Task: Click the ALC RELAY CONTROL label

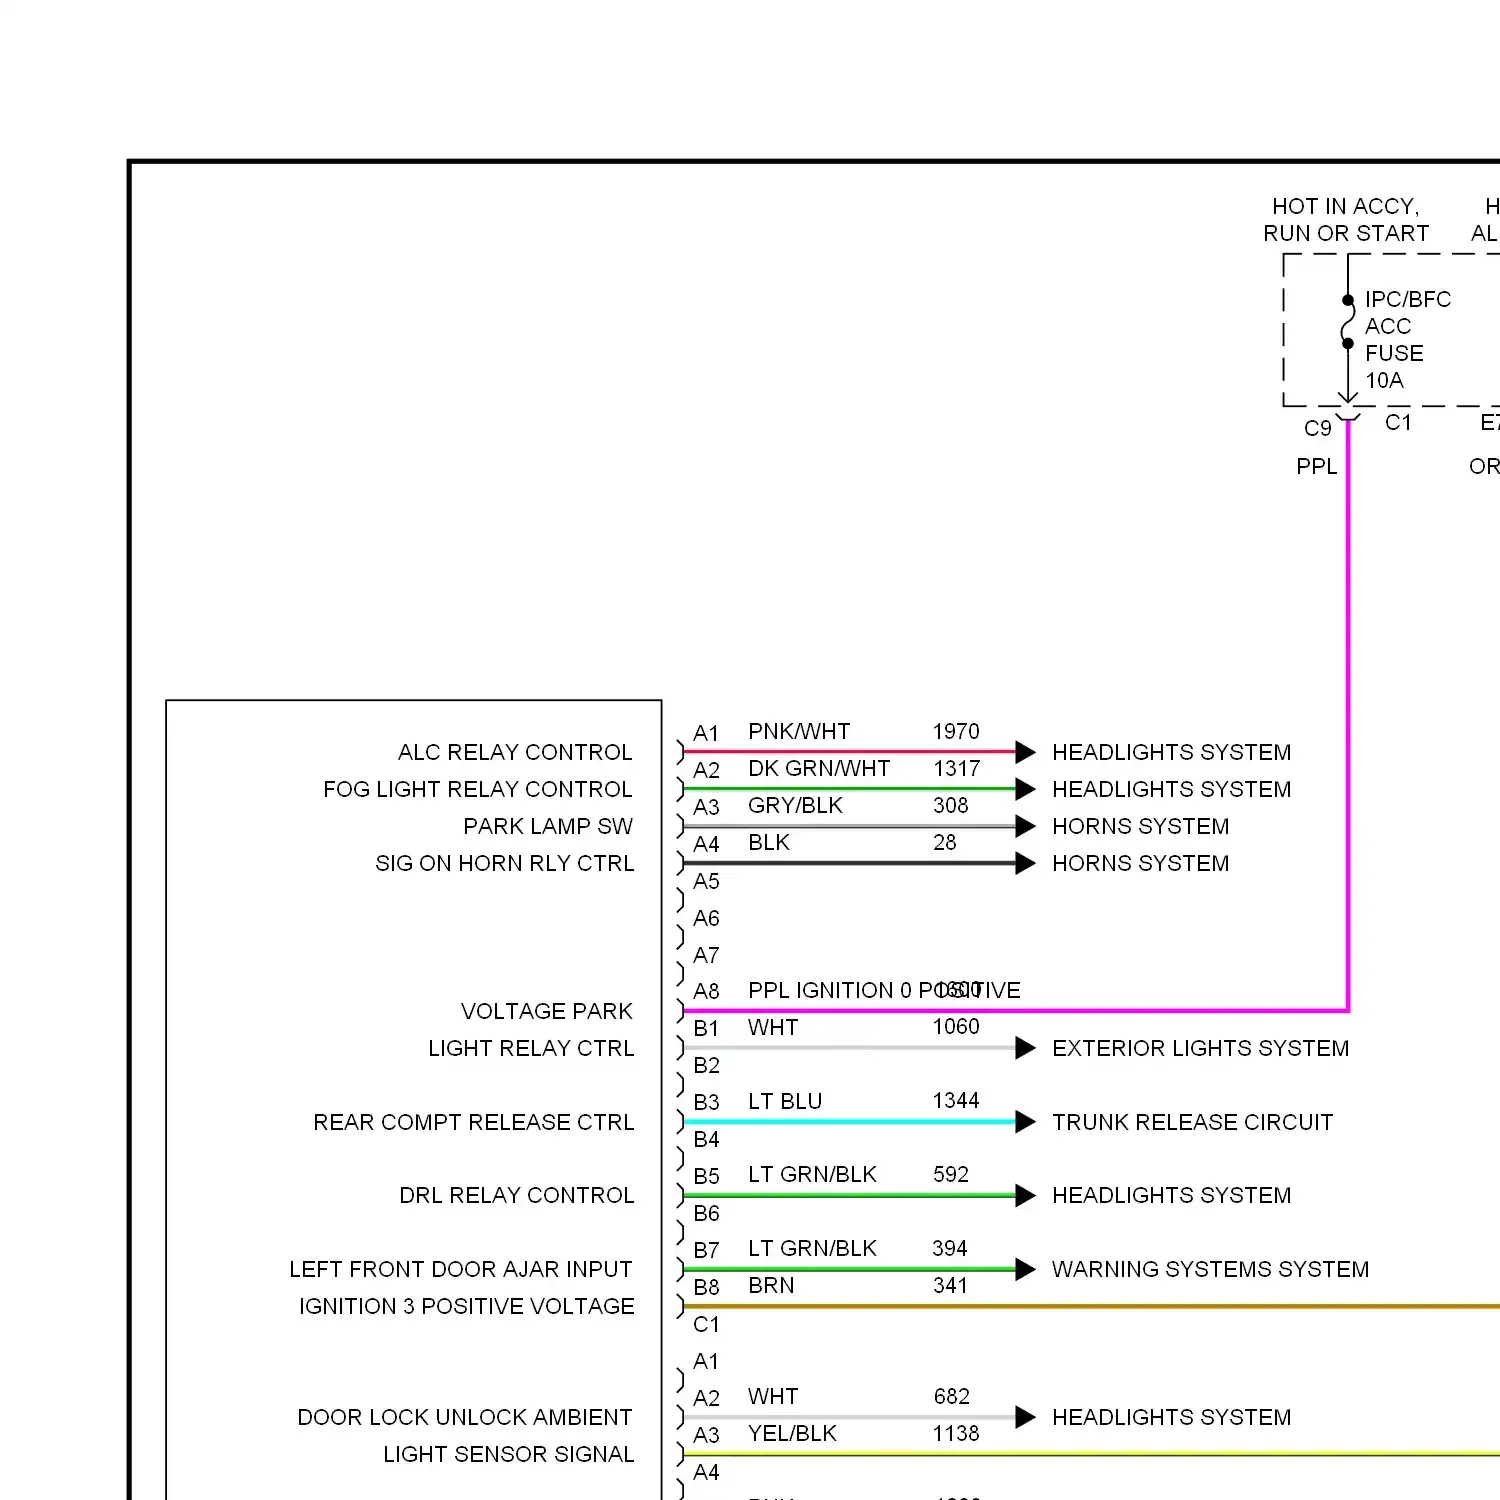Action: point(515,752)
